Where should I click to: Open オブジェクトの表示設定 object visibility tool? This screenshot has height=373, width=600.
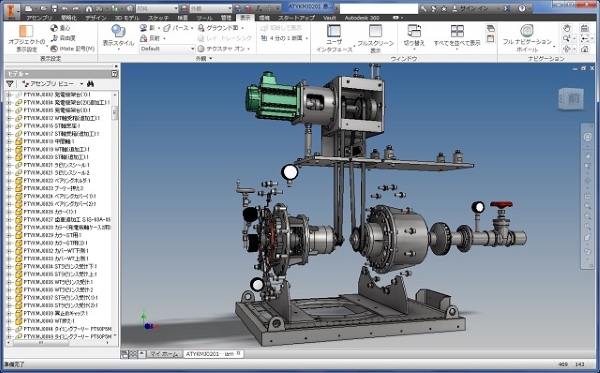(26, 39)
